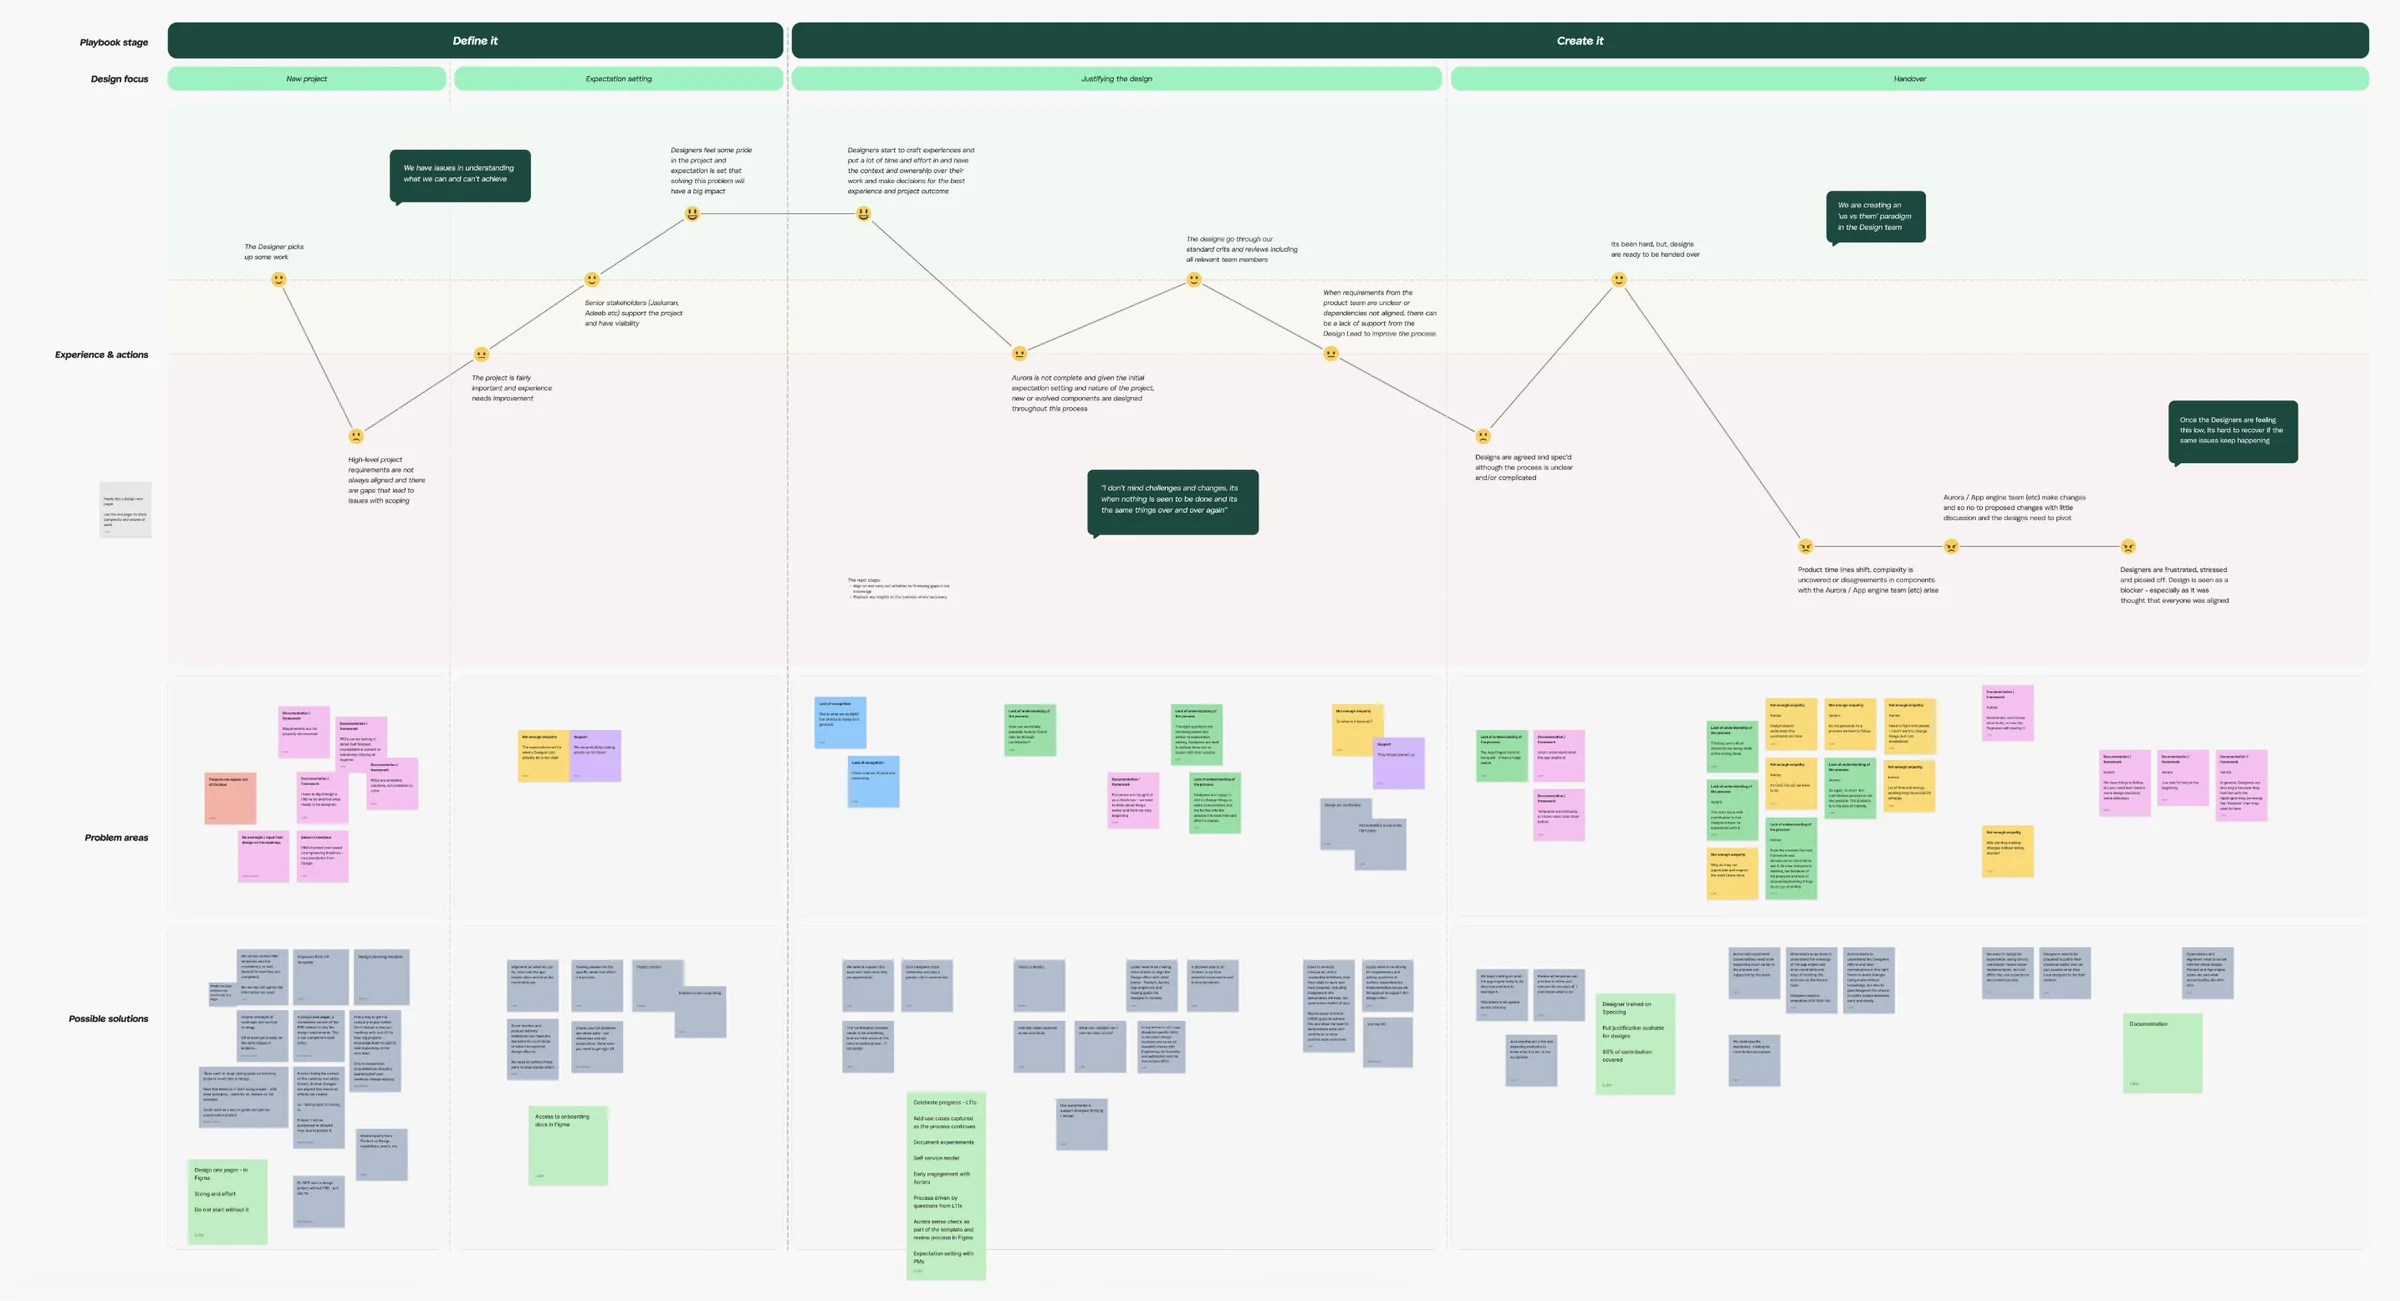Select the 'Product time lines shift' caption

(1868, 580)
